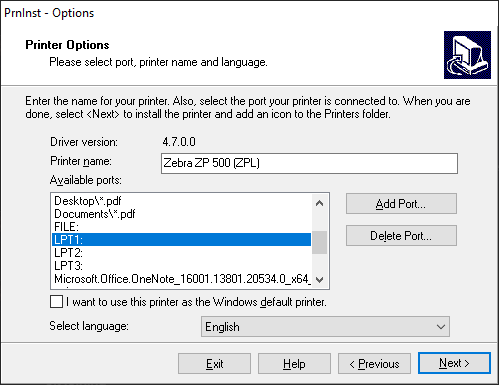Open the Select language dropdown
The image size is (499, 385).
point(325,327)
